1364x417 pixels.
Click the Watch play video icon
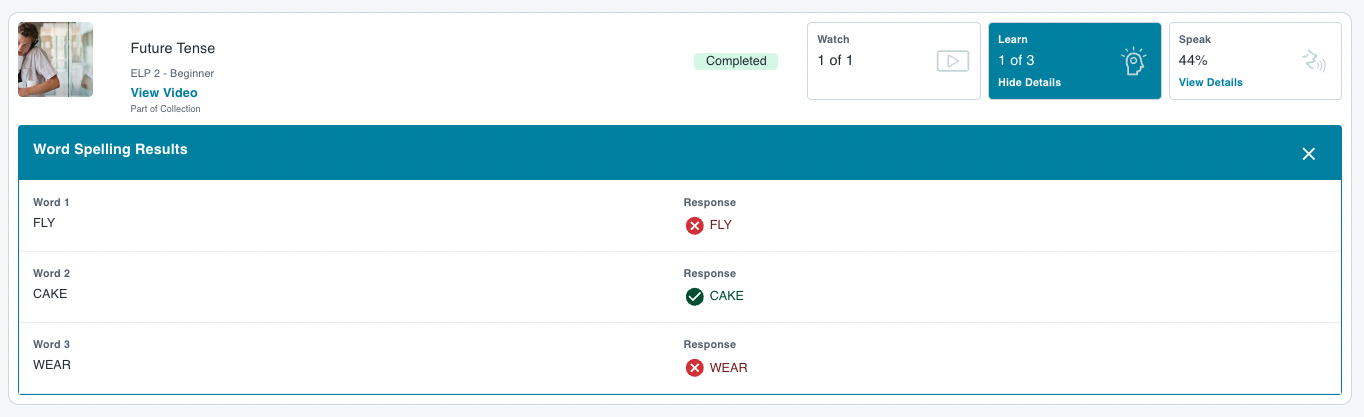click(953, 61)
